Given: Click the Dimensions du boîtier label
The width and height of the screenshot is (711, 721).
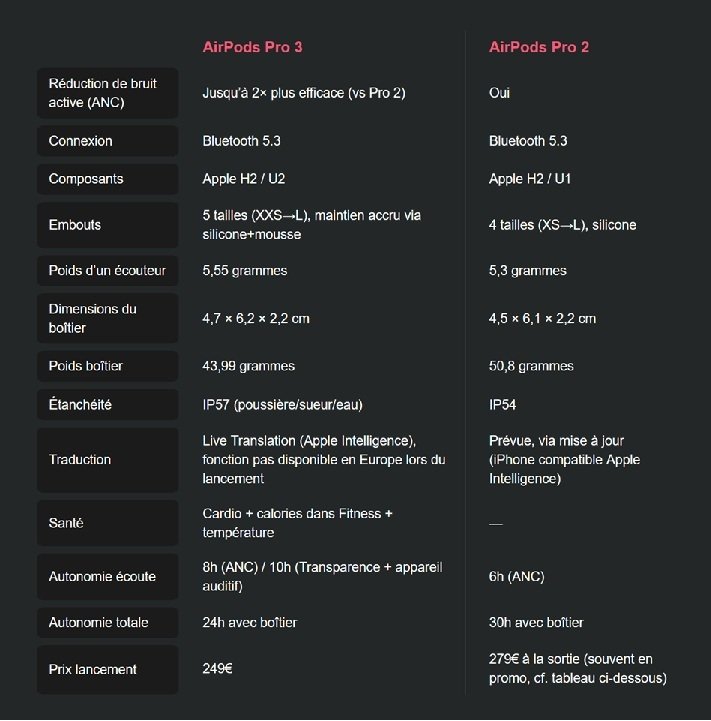Looking at the screenshot, I should [x=92, y=318].
